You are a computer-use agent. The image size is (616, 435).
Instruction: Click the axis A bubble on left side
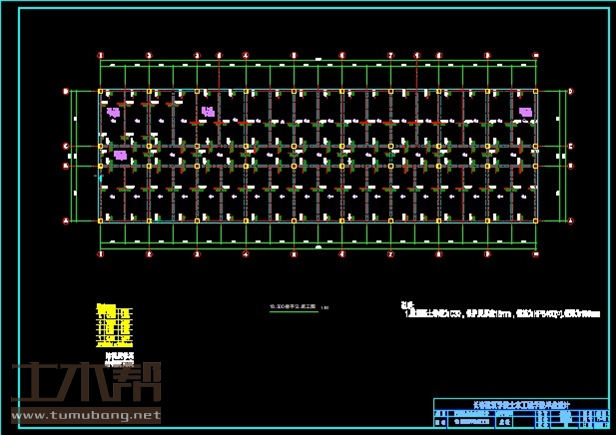pos(66,219)
